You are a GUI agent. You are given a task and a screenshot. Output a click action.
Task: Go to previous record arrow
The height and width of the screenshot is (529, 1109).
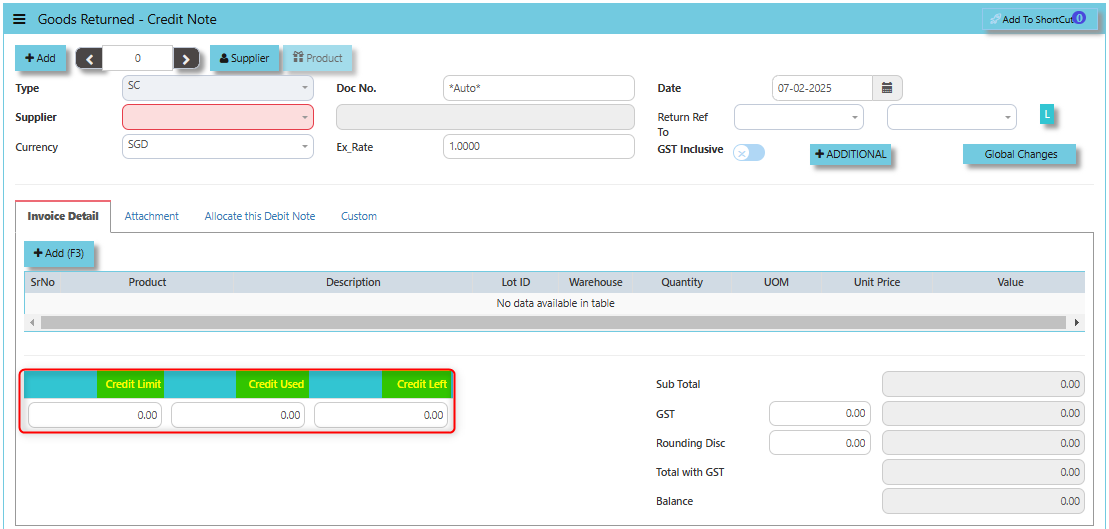[x=89, y=59]
